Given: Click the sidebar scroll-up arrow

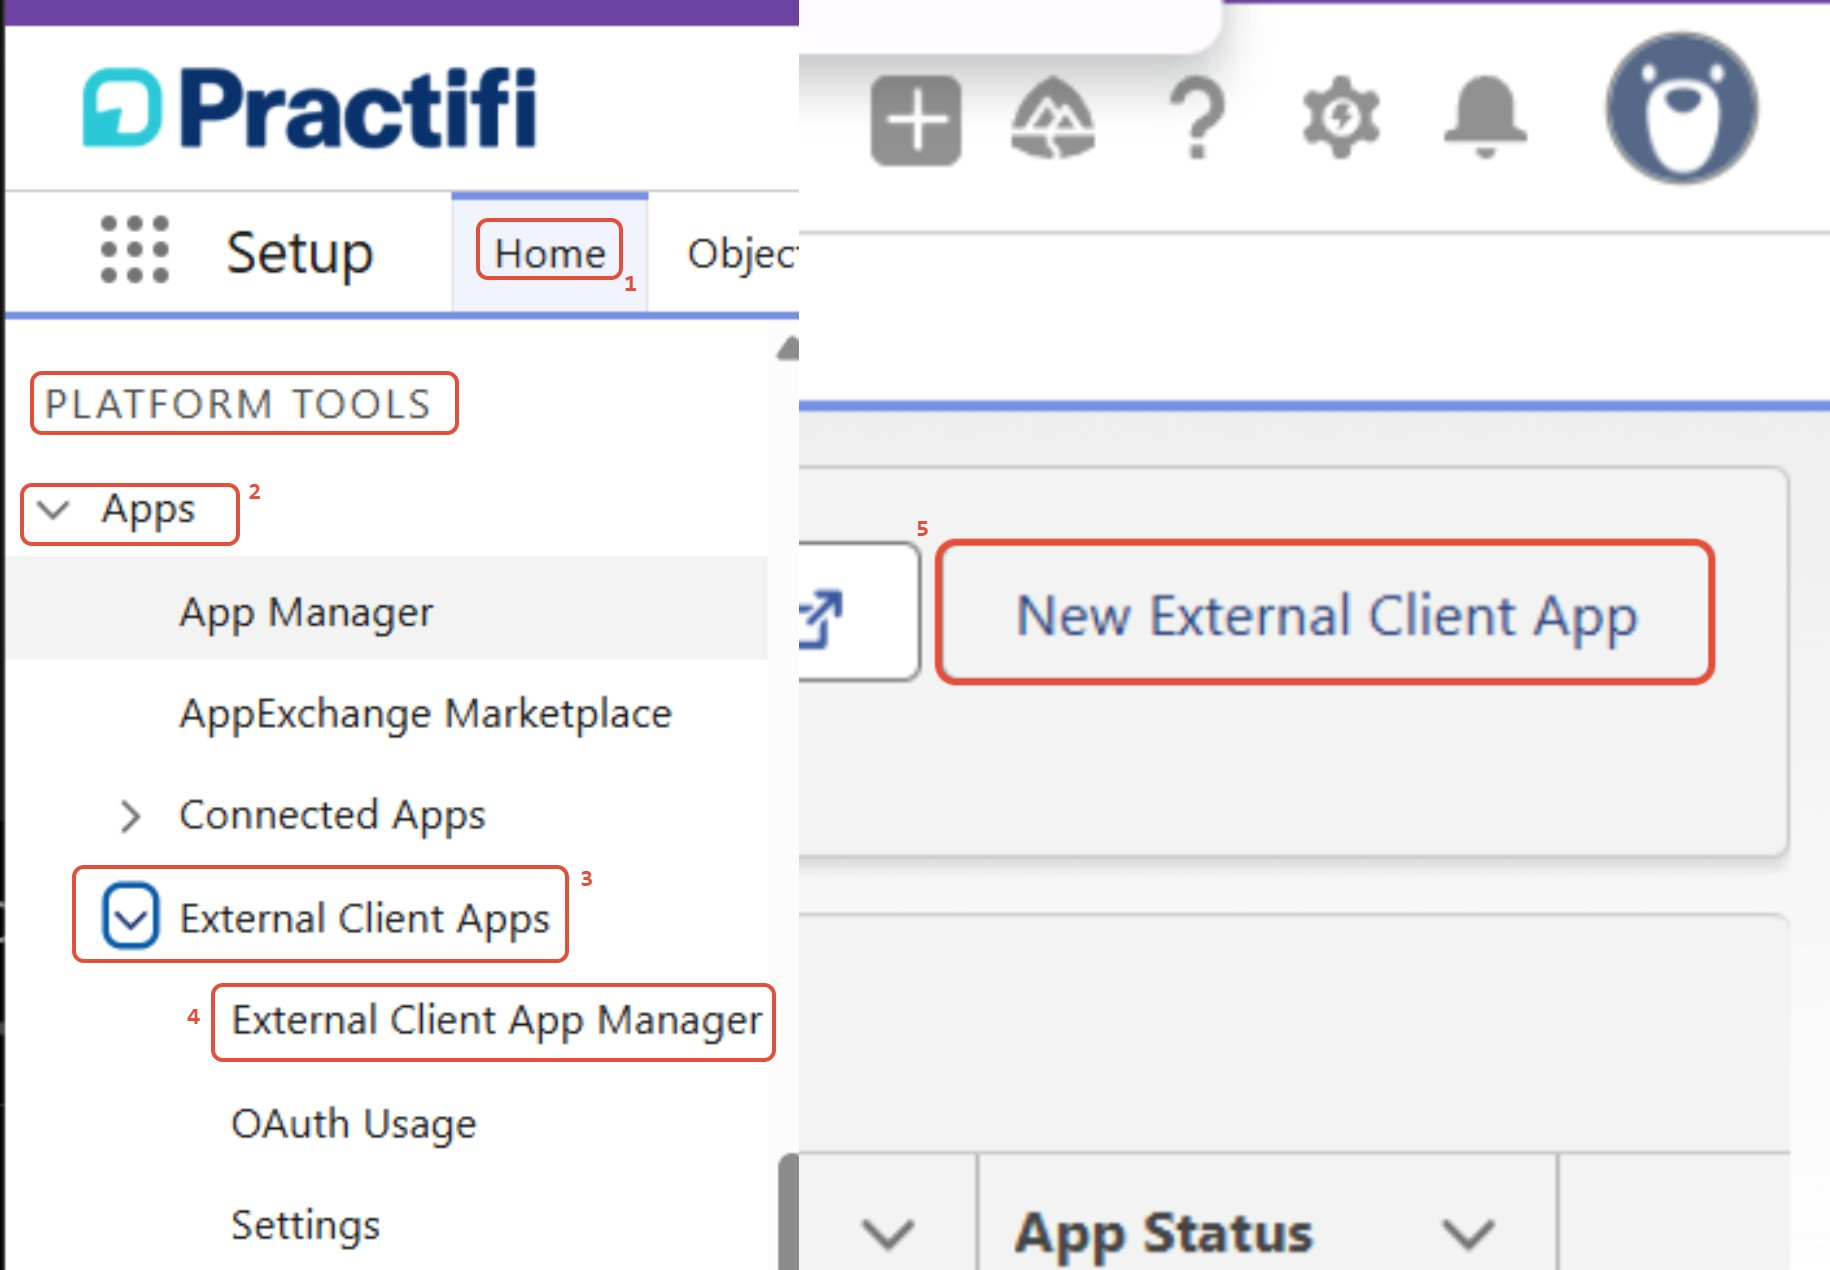Looking at the screenshot, I should [789, 348].
